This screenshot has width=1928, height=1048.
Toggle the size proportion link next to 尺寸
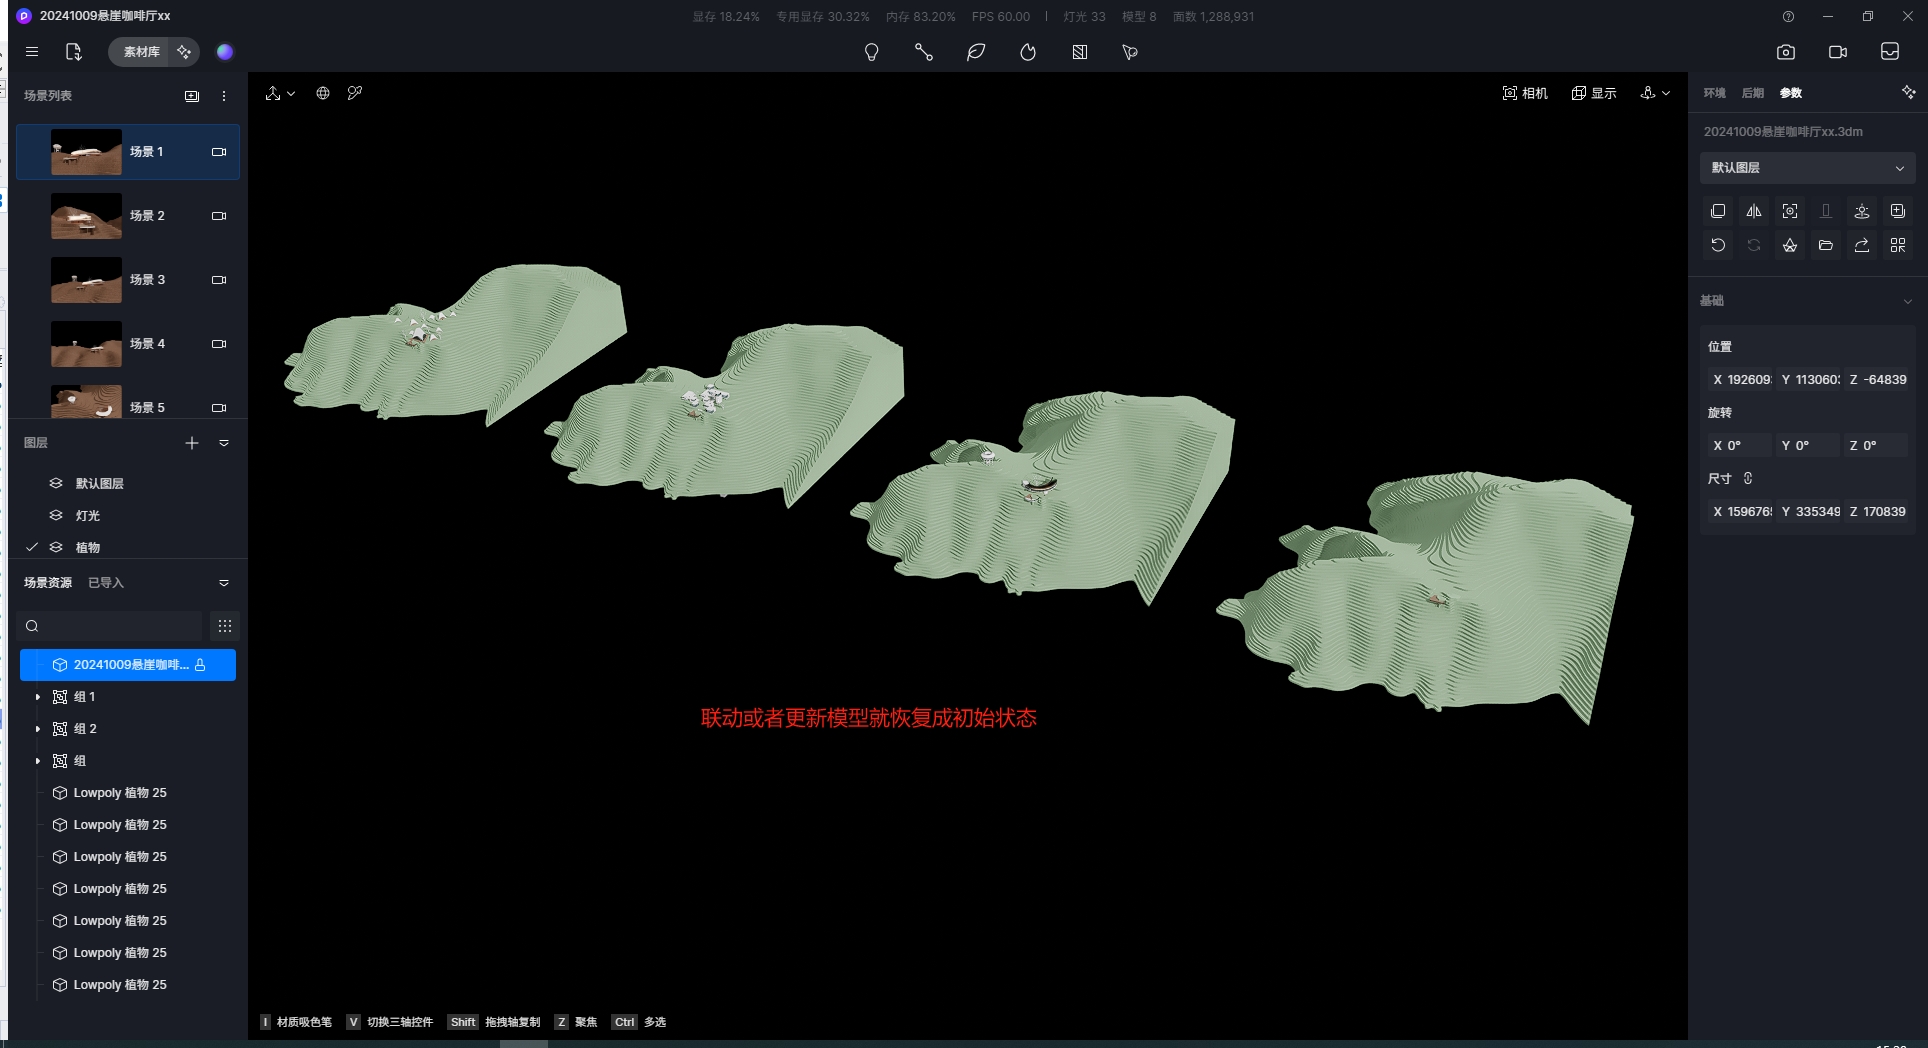point(1748,478)
